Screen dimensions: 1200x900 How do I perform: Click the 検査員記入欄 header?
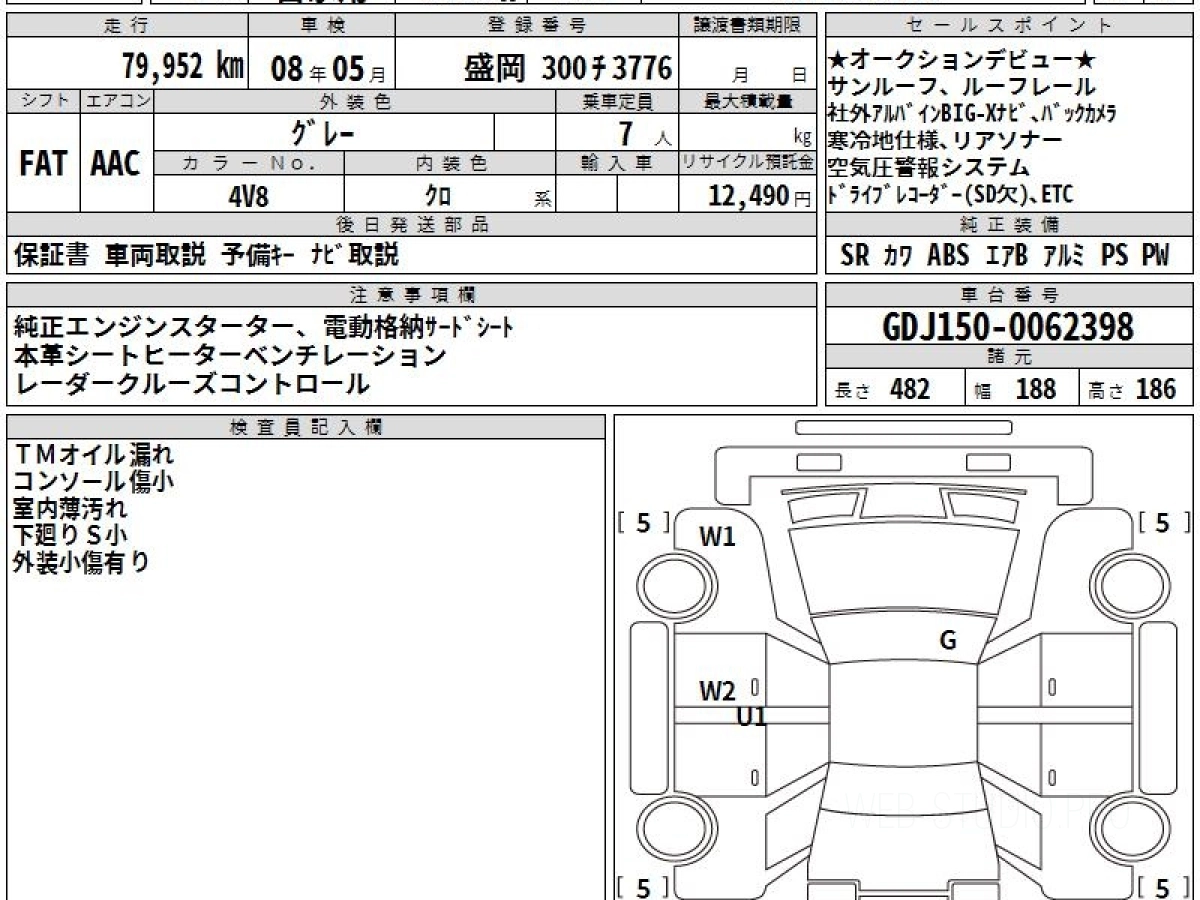[305, 427]
